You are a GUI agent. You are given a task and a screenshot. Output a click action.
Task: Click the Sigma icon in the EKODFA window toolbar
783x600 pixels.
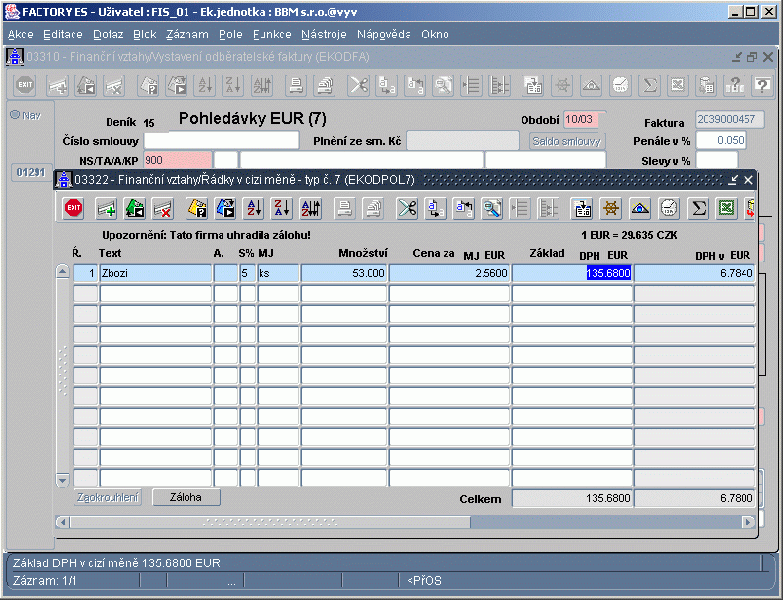coord(650,85)
